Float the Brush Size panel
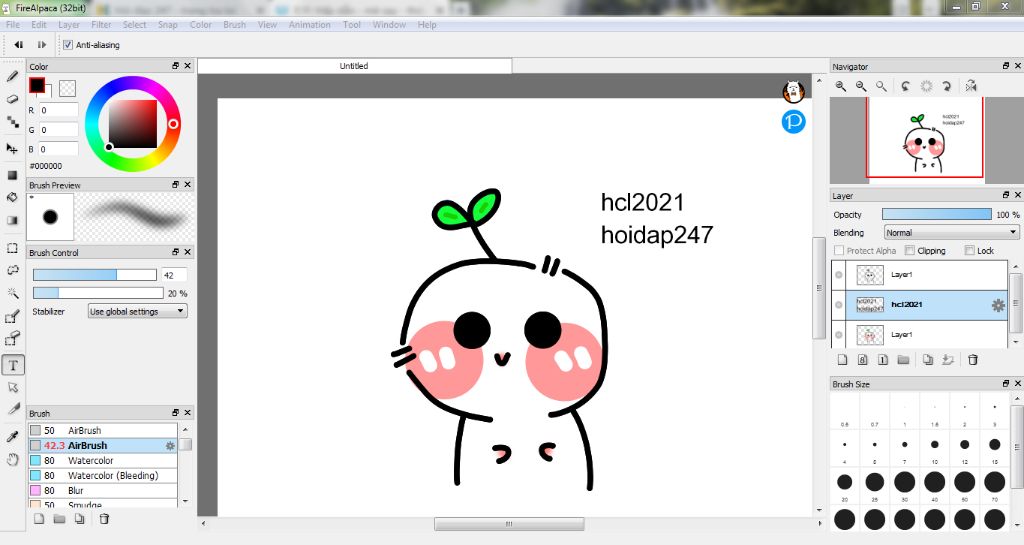1024x545 pixels. click(x=1006, y=384)
